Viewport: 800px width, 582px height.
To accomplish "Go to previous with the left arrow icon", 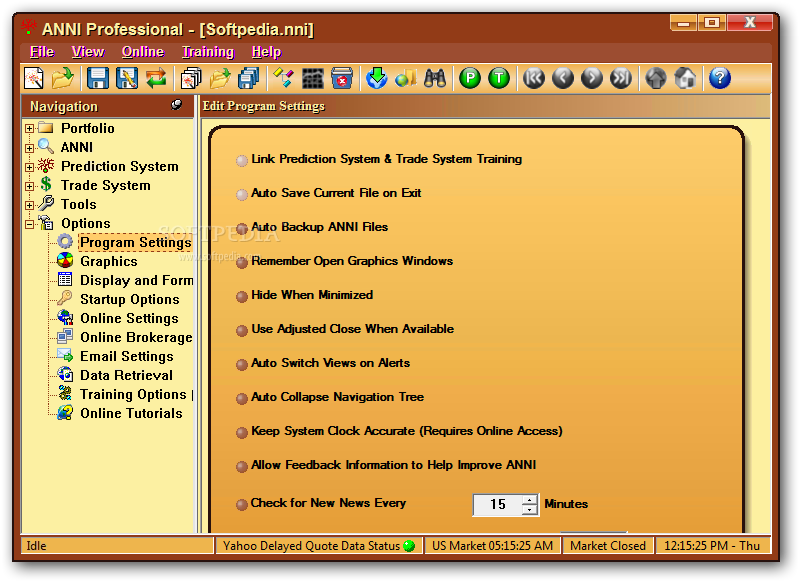I will pyautogui.click(x=563, y=79).
